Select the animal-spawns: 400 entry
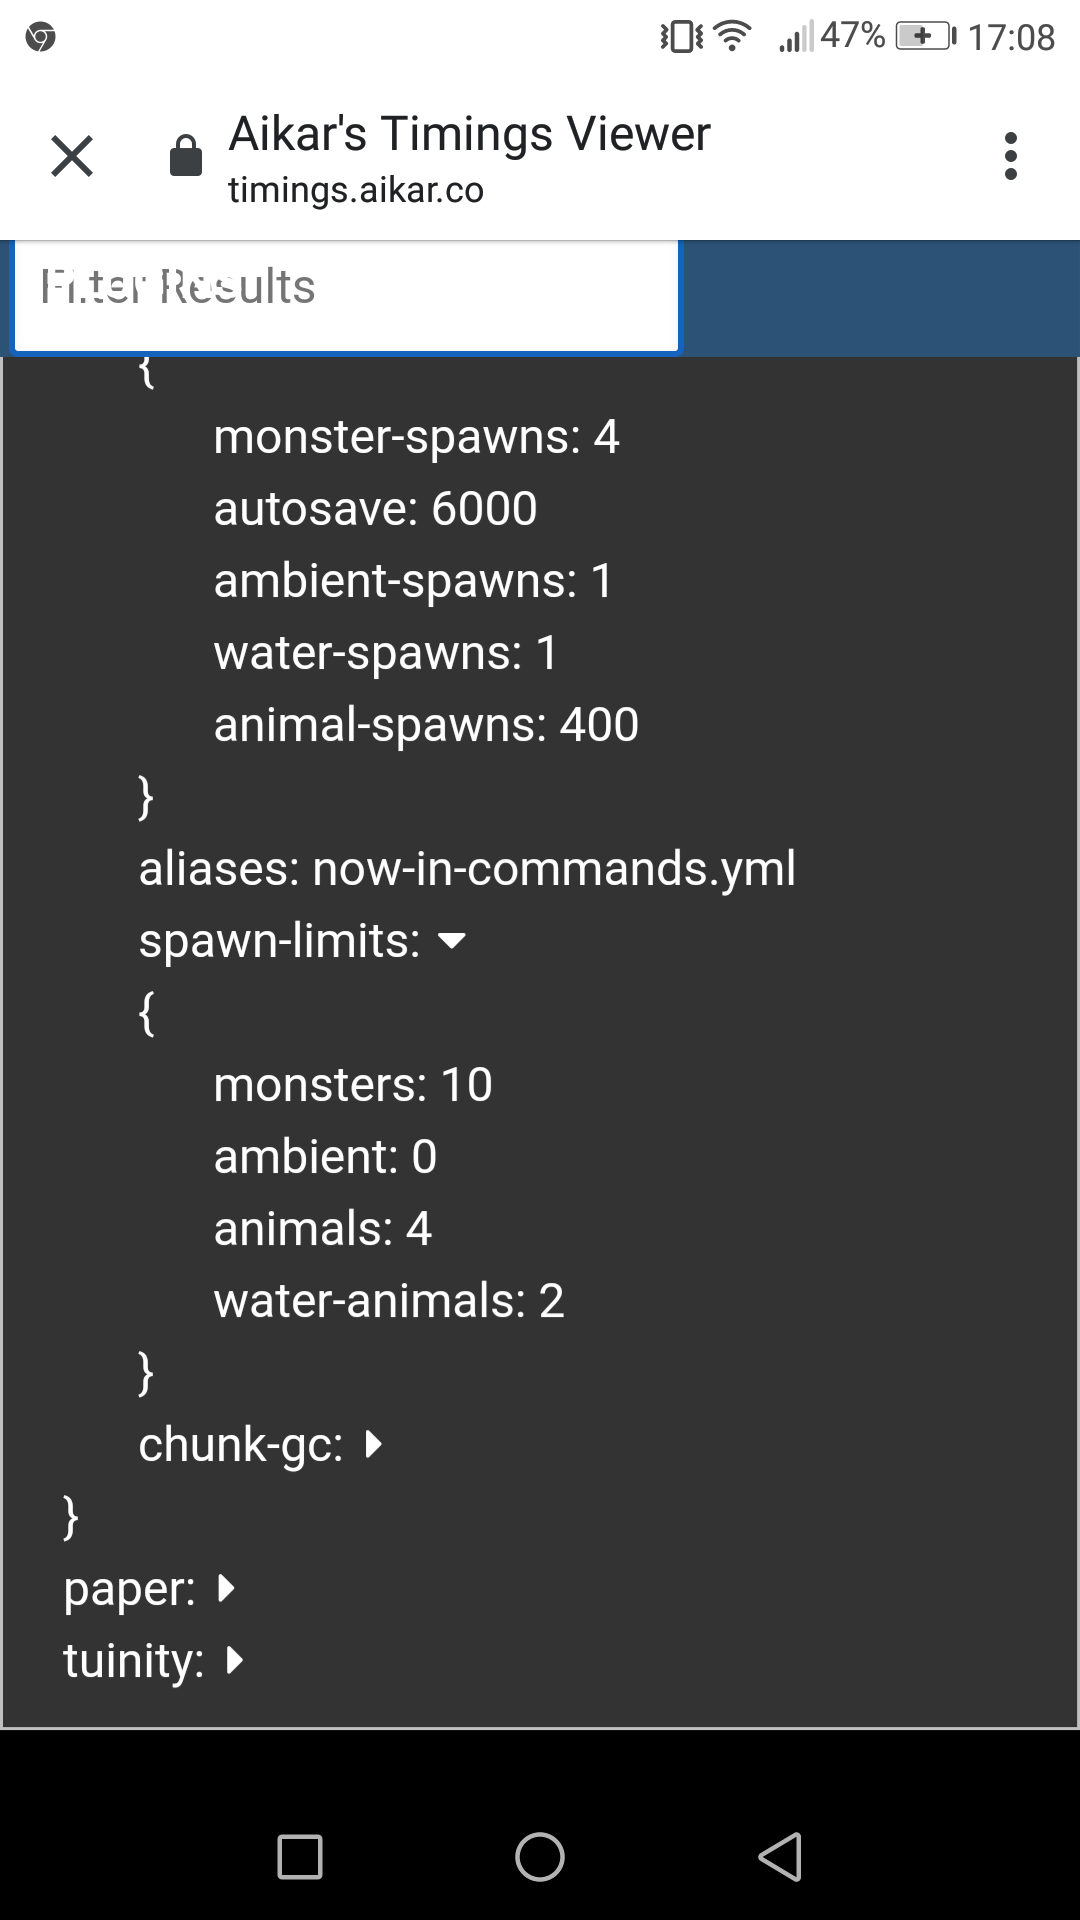 426,725
